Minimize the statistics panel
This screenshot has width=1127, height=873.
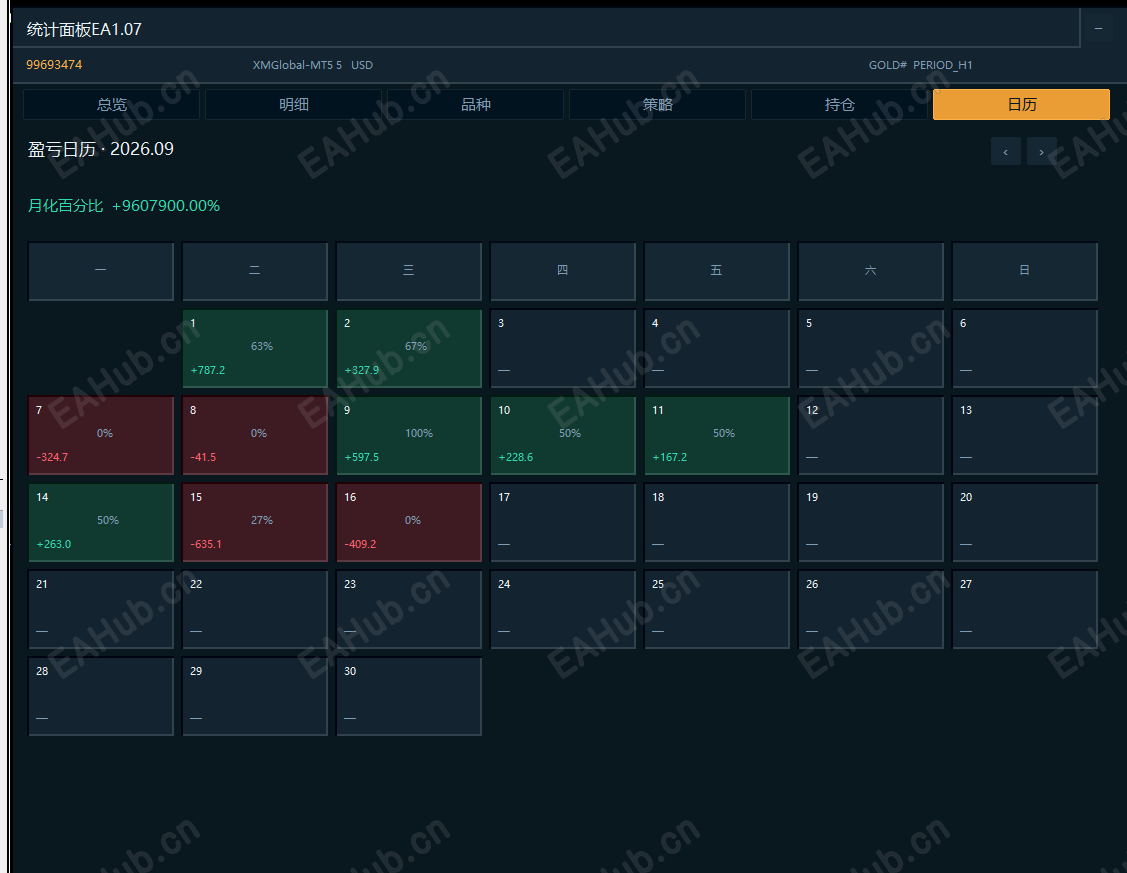point(1098,29)
